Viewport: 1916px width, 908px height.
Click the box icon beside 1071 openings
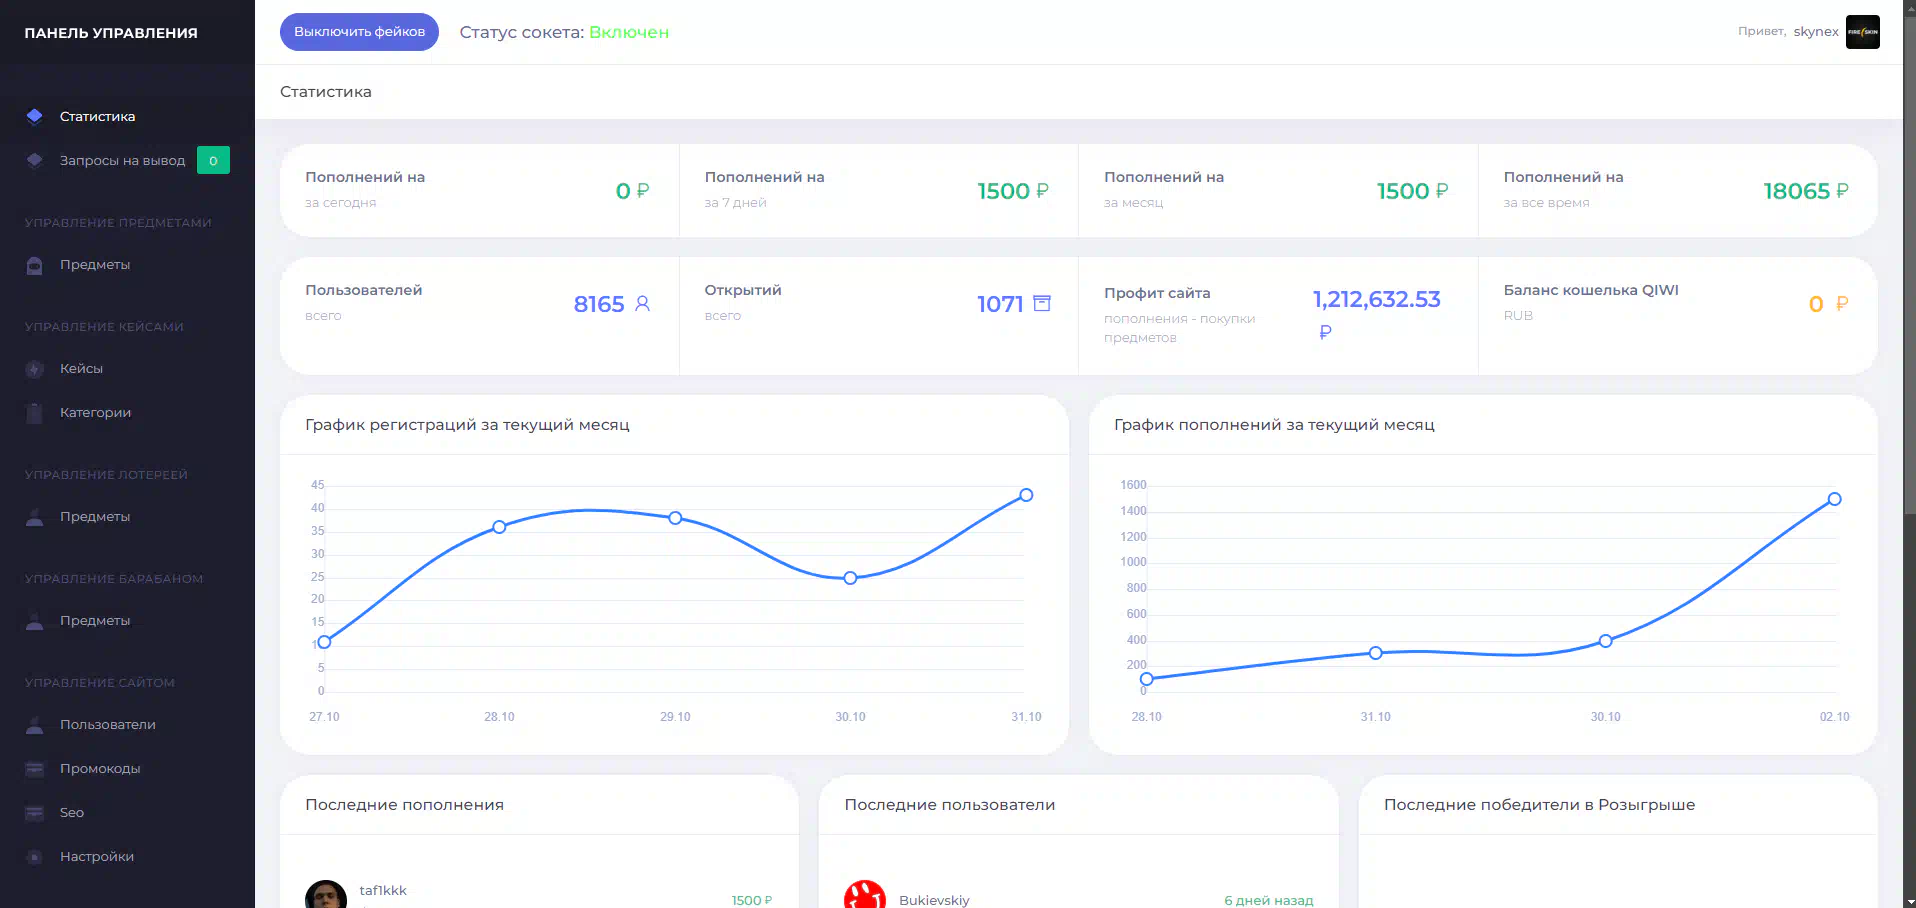(1042, 303)
